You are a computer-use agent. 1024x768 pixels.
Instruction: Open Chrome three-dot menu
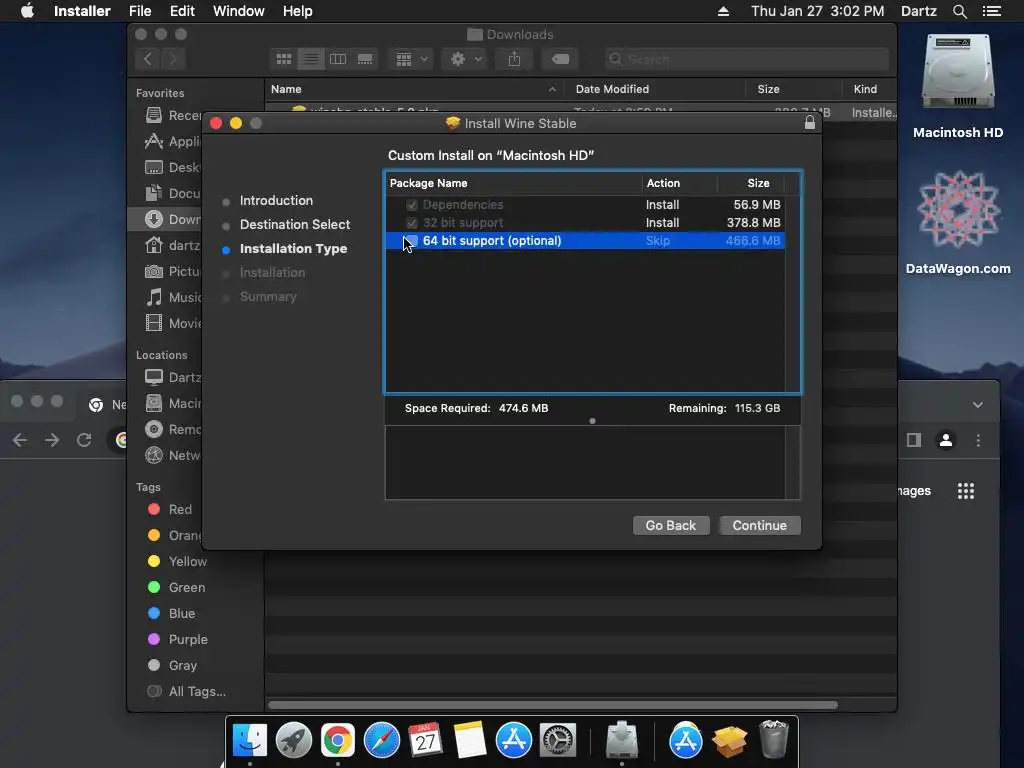pos(978,440)
